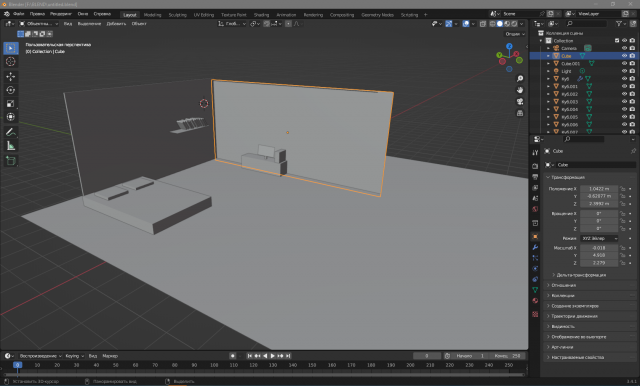Pick the Annotate pencil tool
Viewport: 640px width, 386px height.
coord(11,132)
